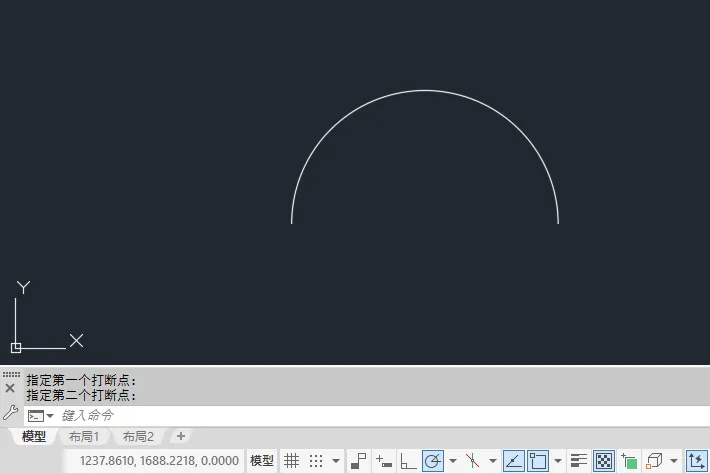Click the lineweight display icon
The image size is (710, 474).
click(579, 461)
